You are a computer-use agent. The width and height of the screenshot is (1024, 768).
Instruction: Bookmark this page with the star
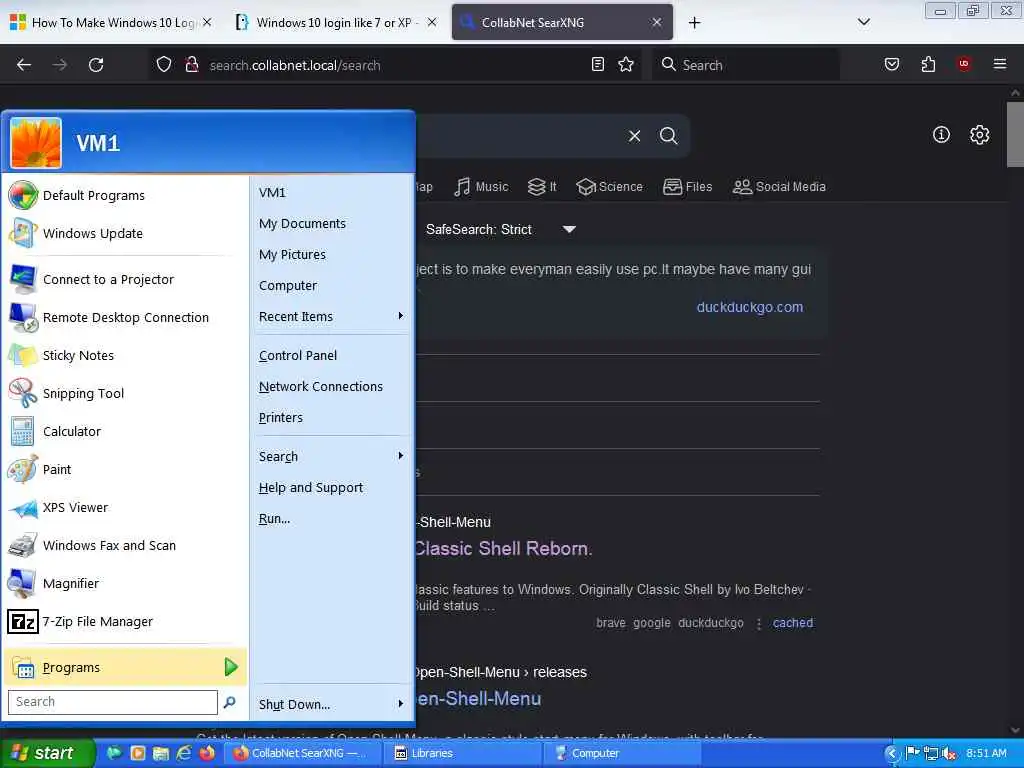point(626,64)
